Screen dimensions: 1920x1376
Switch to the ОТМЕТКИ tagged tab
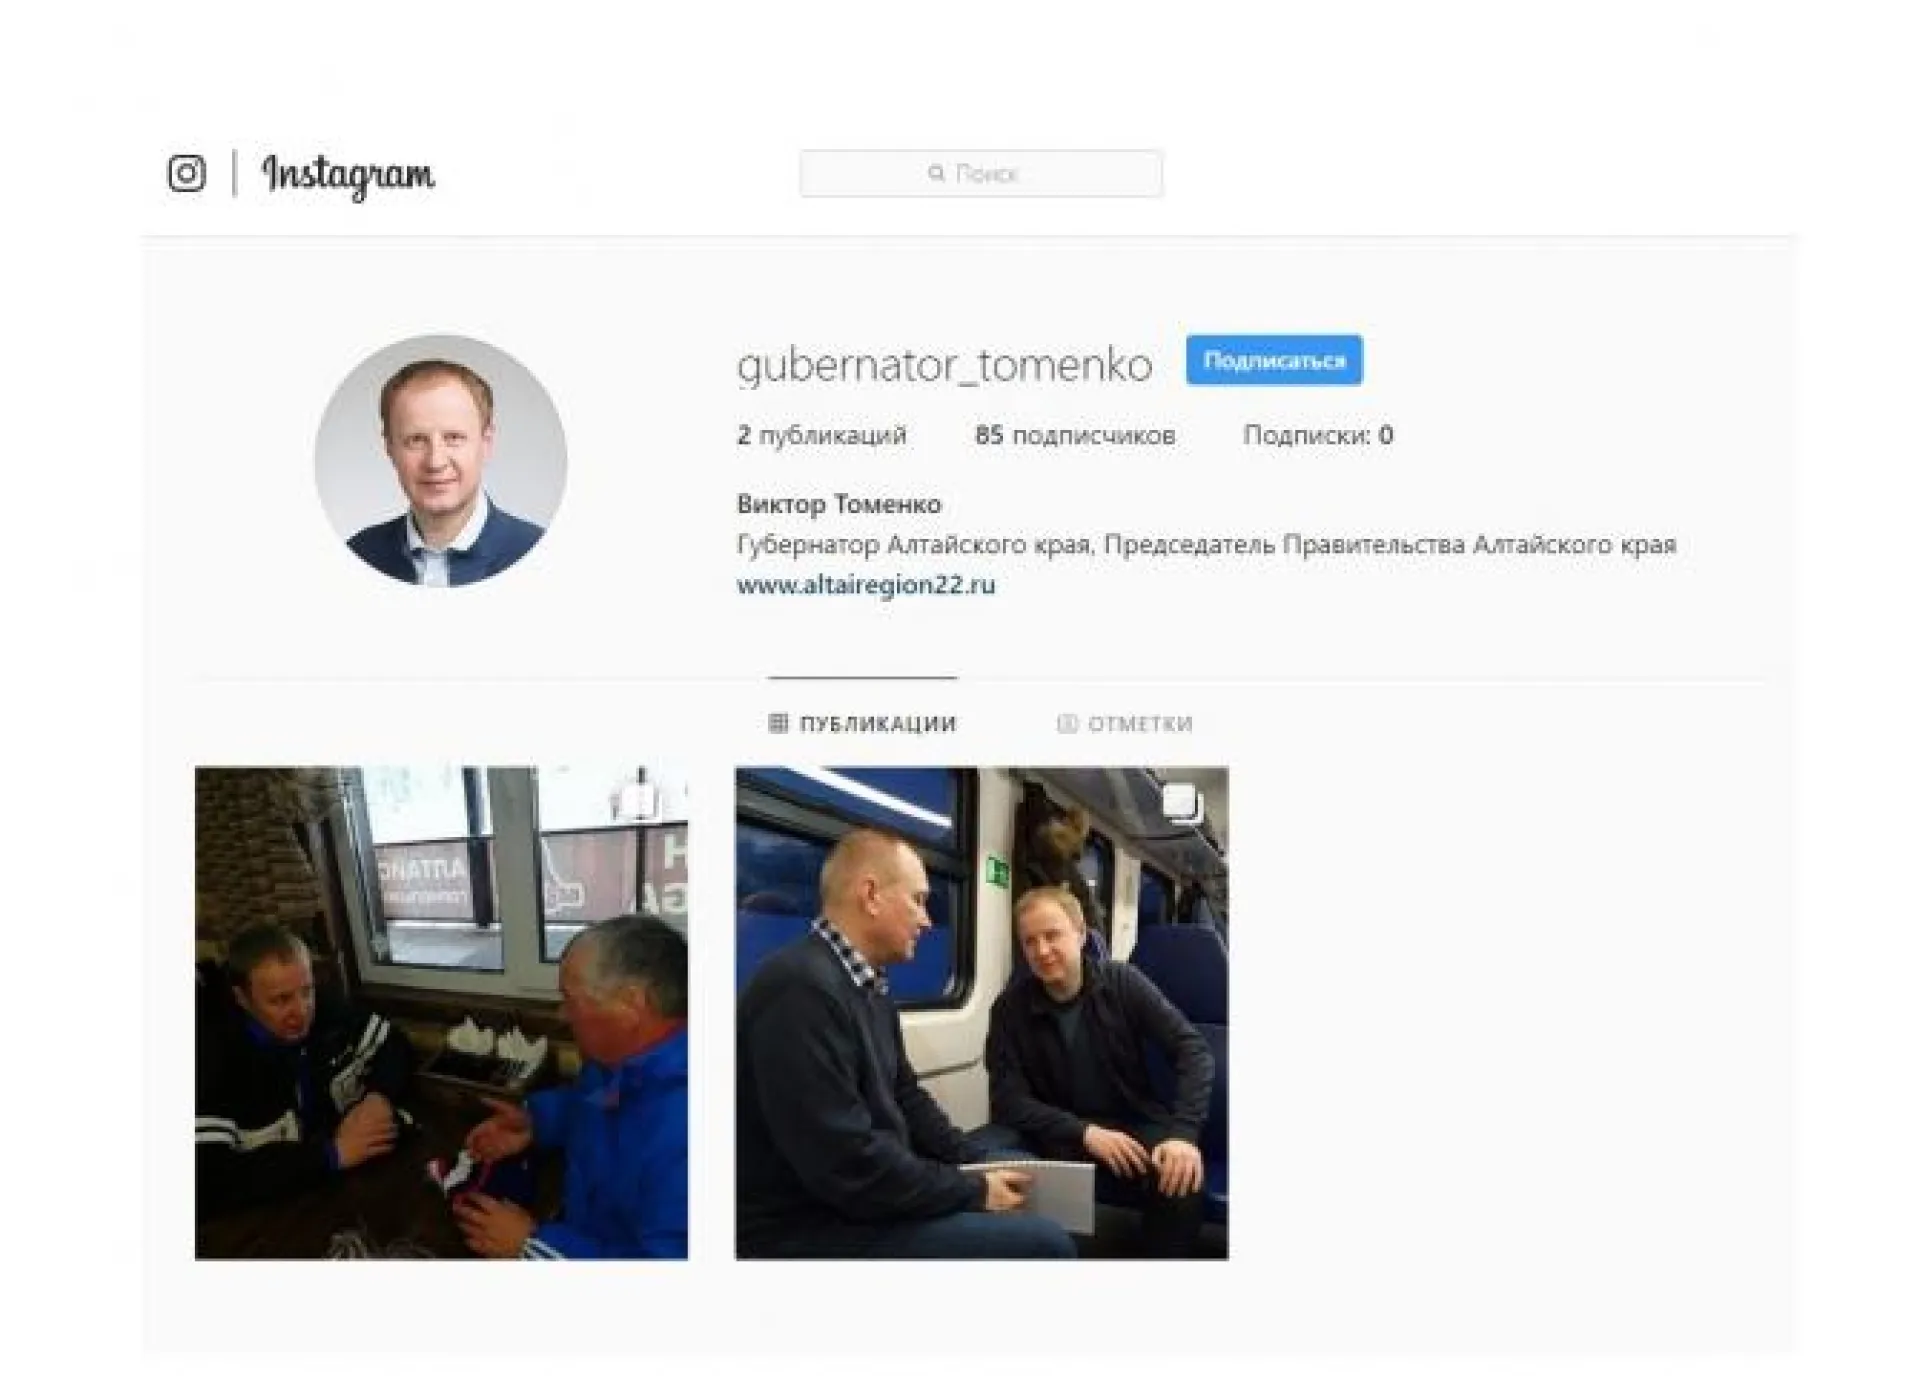[x=1125, y=723]
